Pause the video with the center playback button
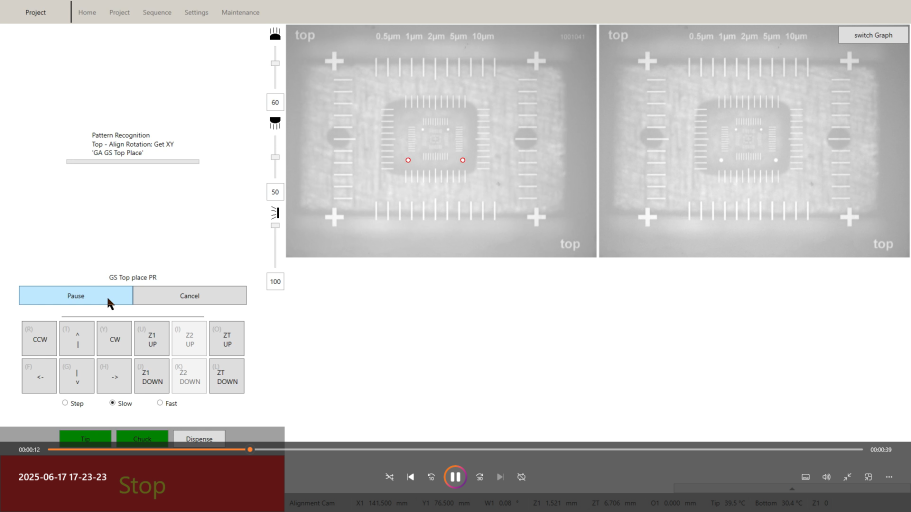The width and height of the screenshot is (911, 512). (455, 477)
